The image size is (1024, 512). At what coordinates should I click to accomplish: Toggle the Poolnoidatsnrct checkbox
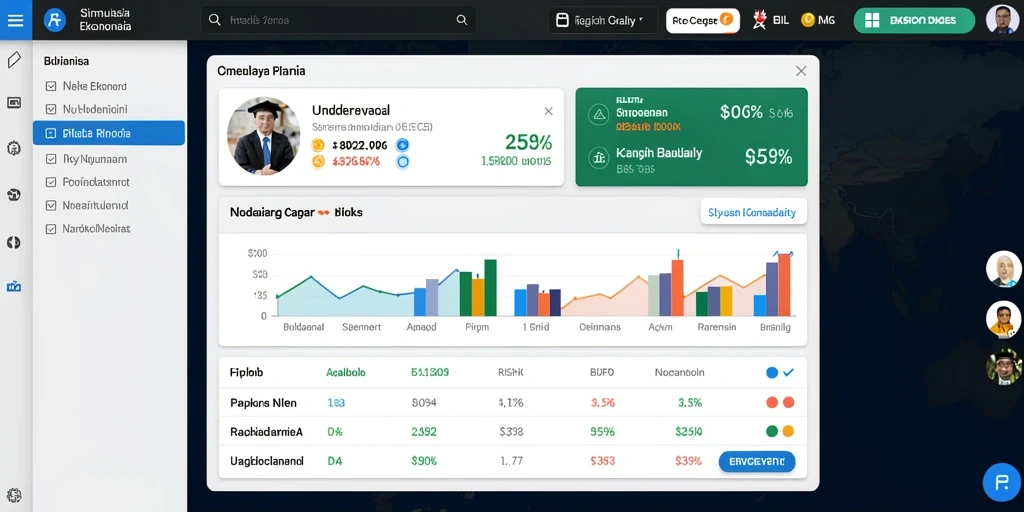click(50, 182)
